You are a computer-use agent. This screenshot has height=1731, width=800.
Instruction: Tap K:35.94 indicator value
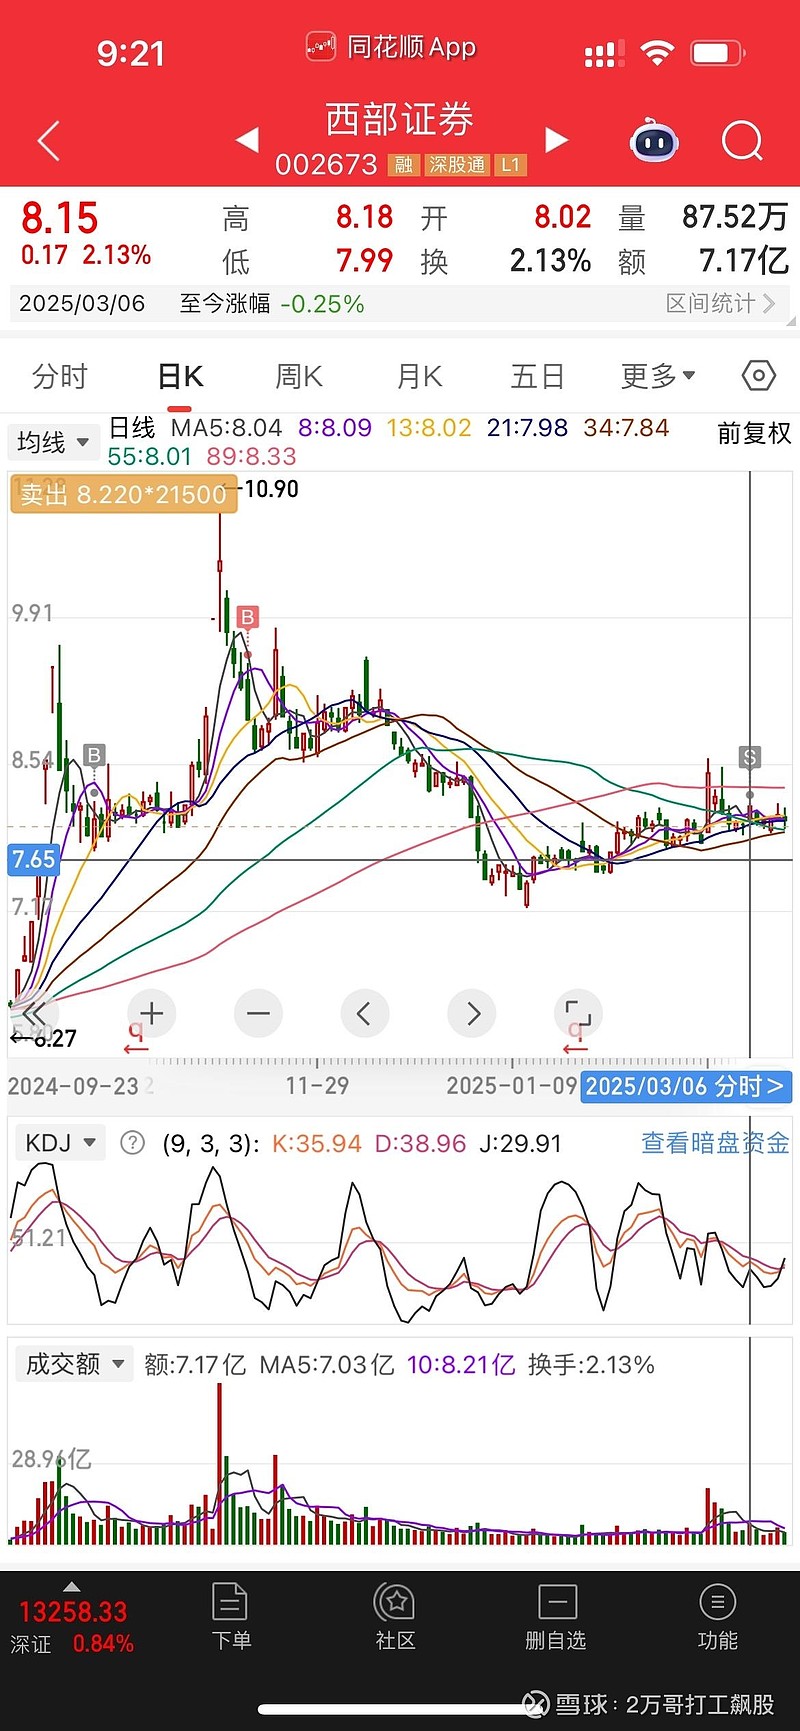[x=316, y=1143]
